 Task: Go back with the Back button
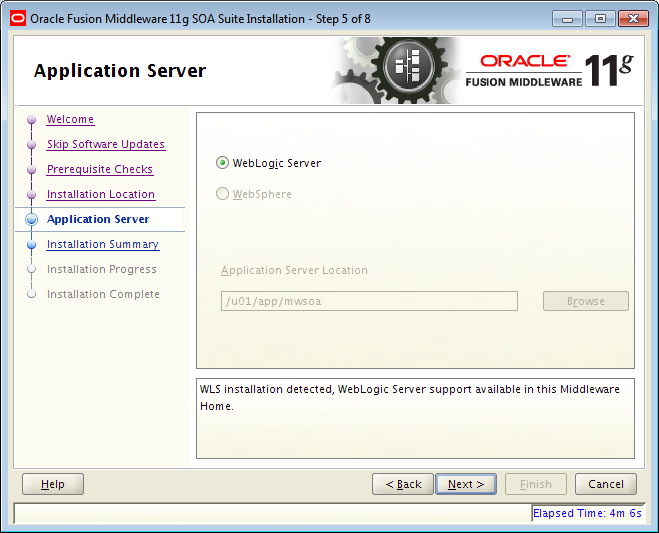403,484
